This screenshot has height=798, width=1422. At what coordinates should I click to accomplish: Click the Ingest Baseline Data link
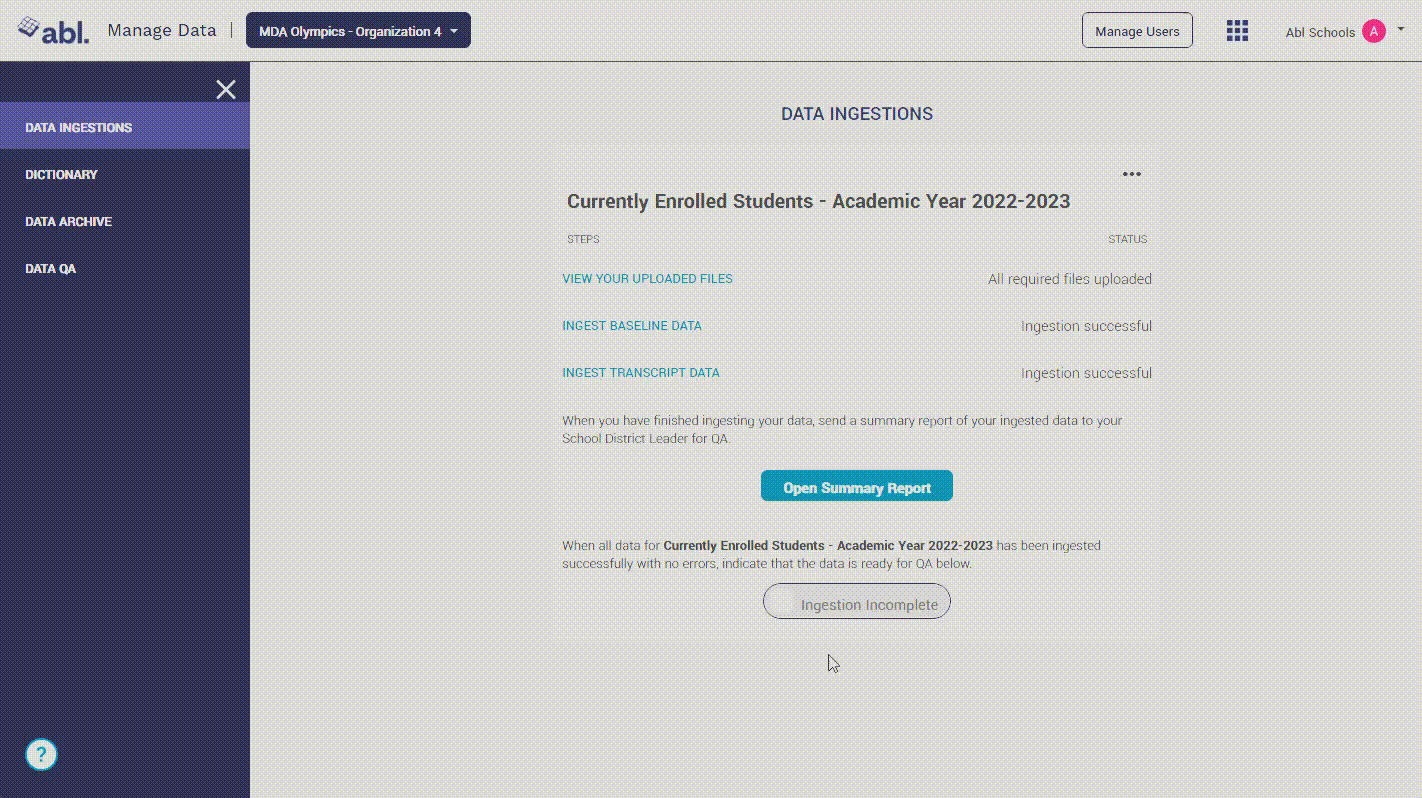point(632,326)
